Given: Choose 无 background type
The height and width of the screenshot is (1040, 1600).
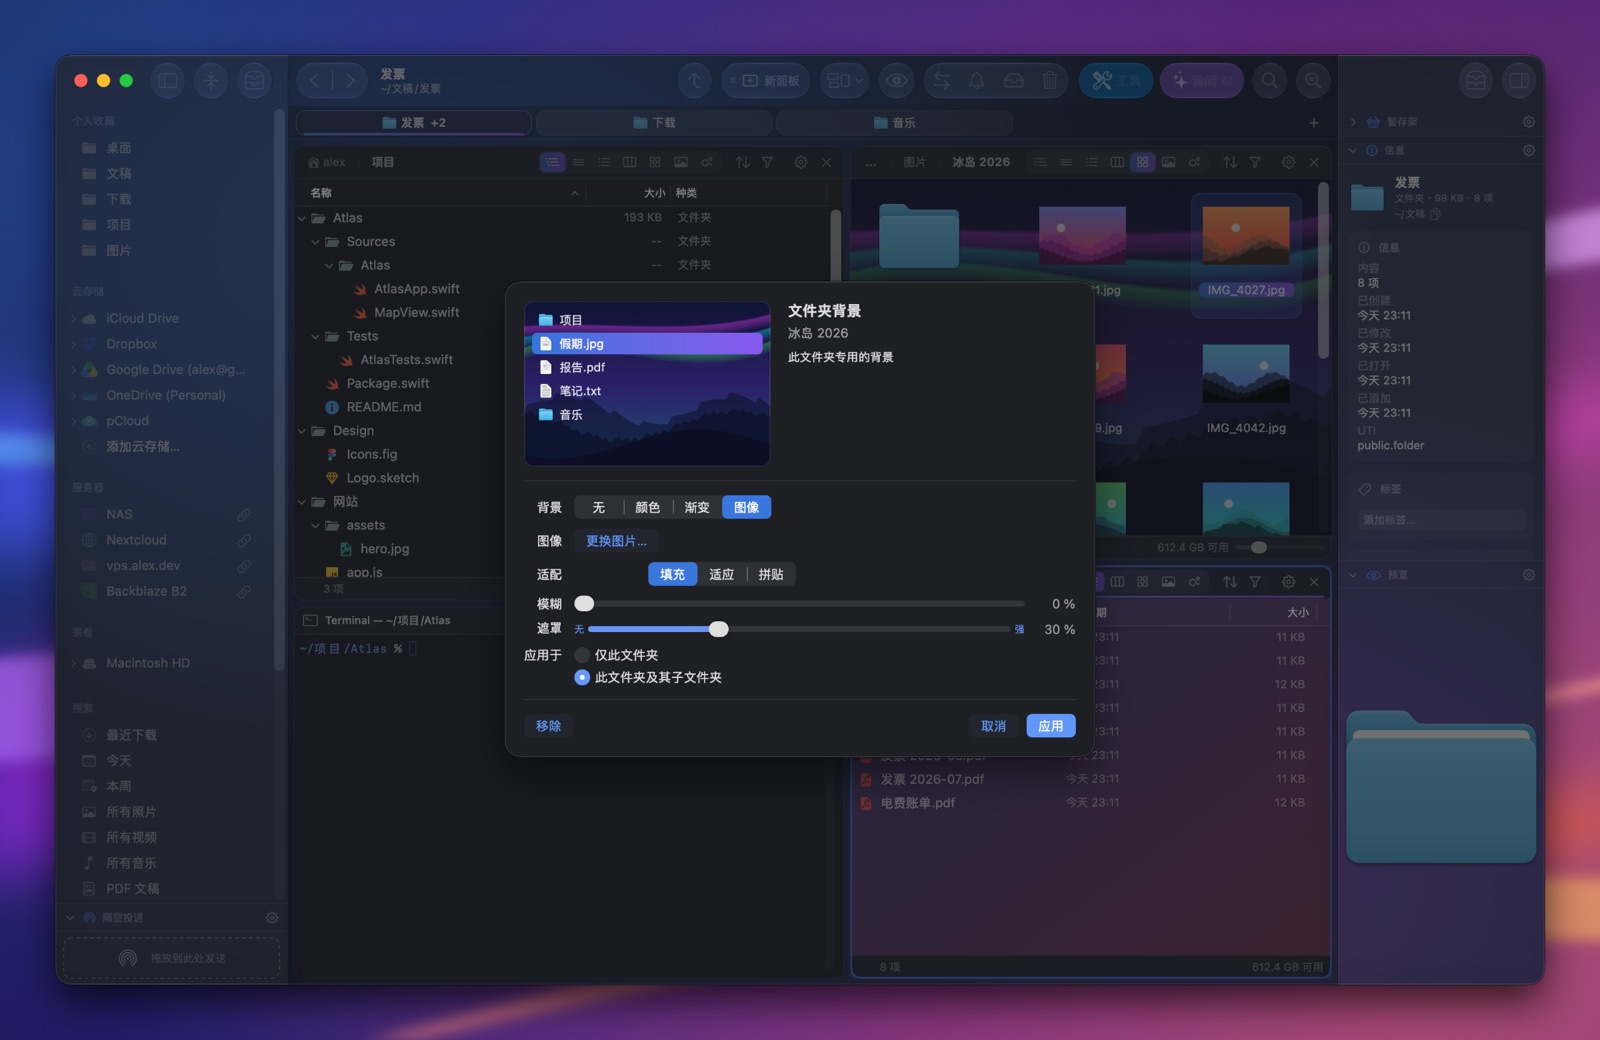Looking at the screenshot, I should point(599,507).
